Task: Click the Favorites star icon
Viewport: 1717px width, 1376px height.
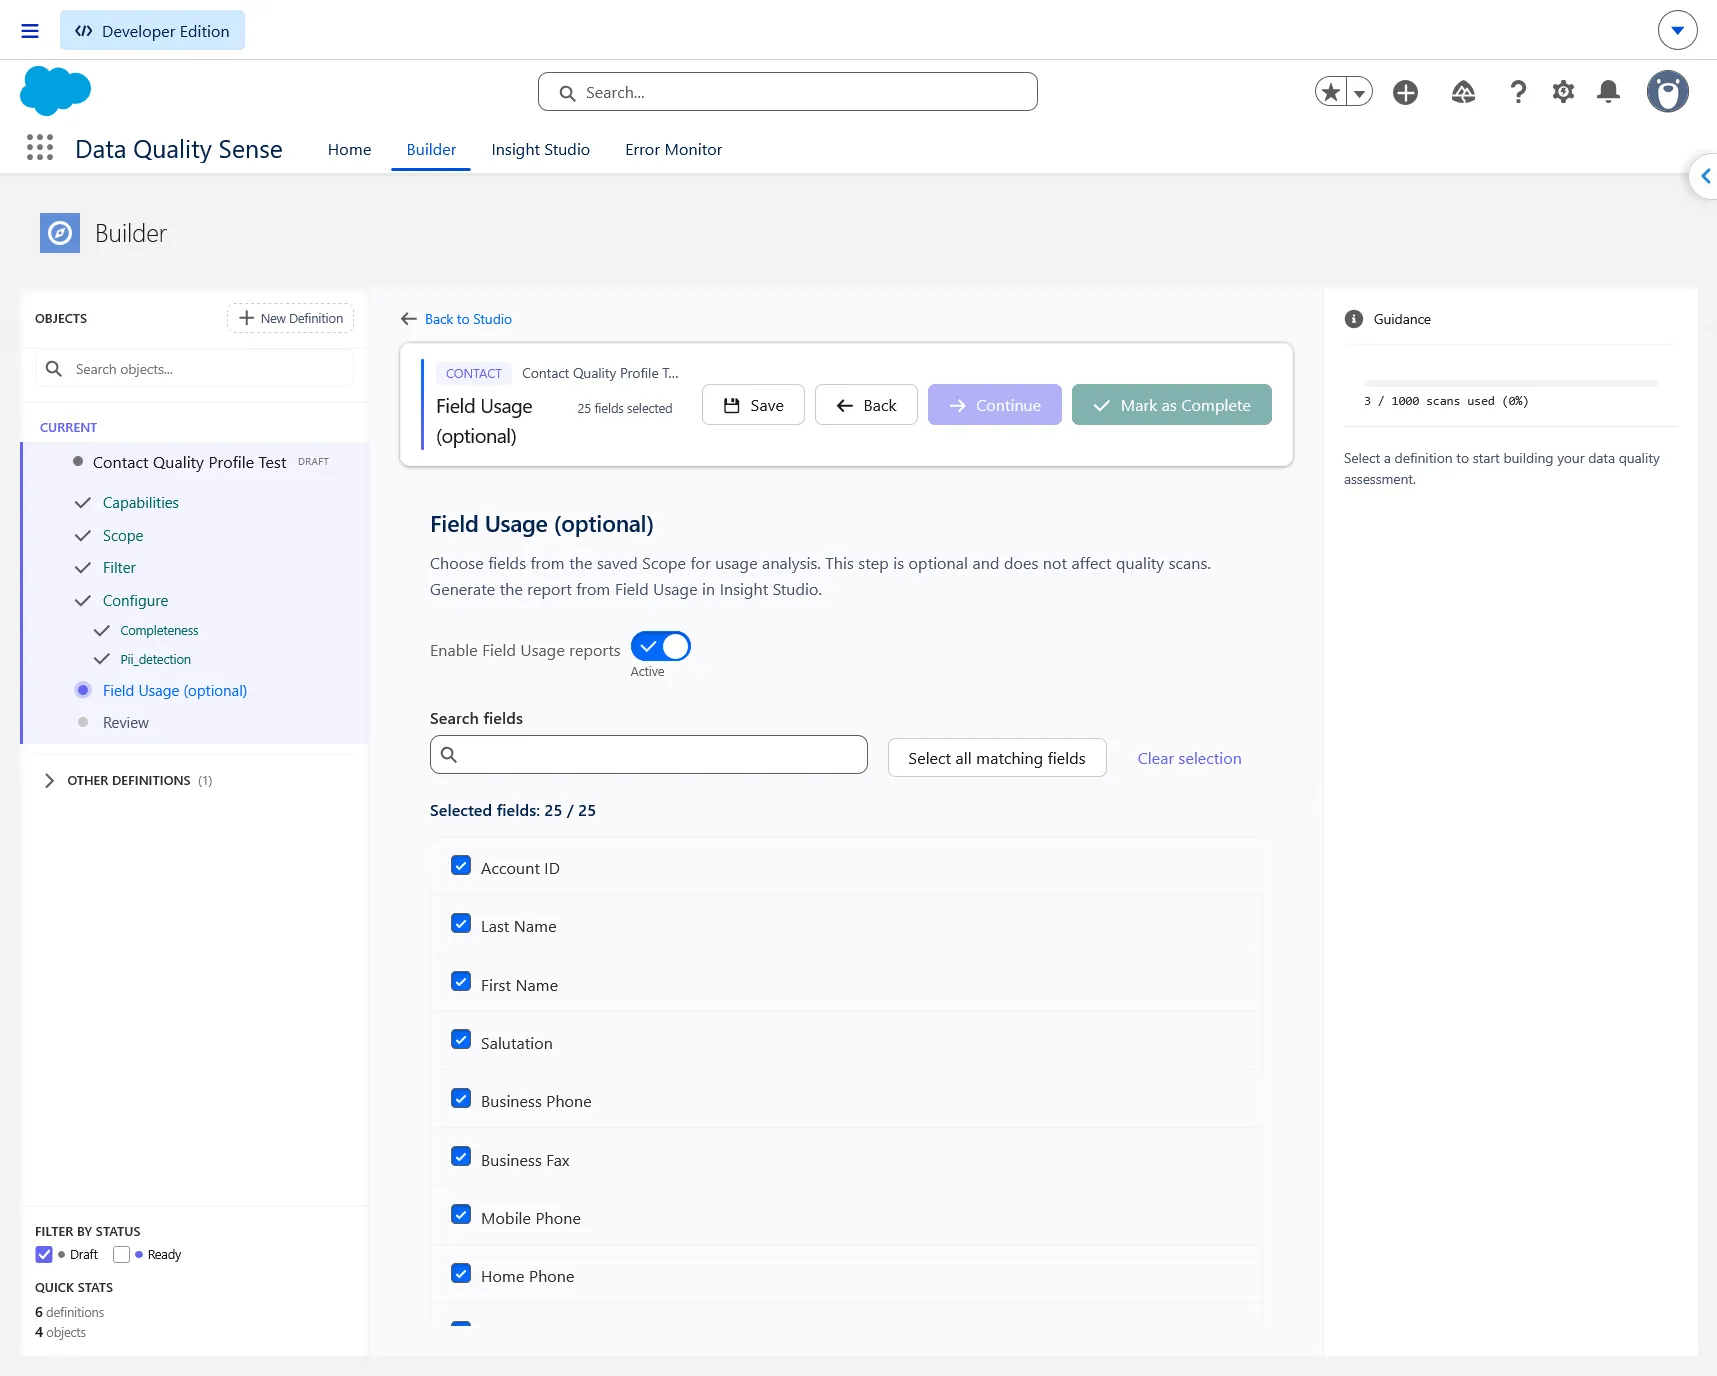Action: [x=1330, y=92]
